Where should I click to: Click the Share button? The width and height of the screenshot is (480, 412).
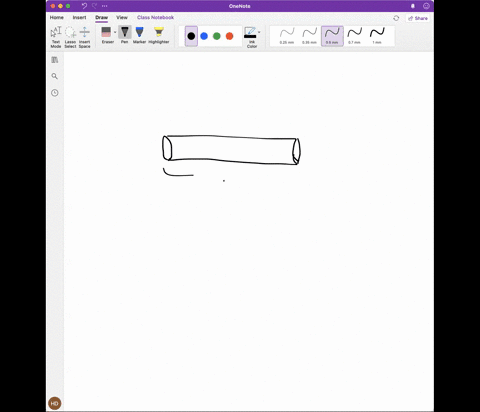point(418,18)
